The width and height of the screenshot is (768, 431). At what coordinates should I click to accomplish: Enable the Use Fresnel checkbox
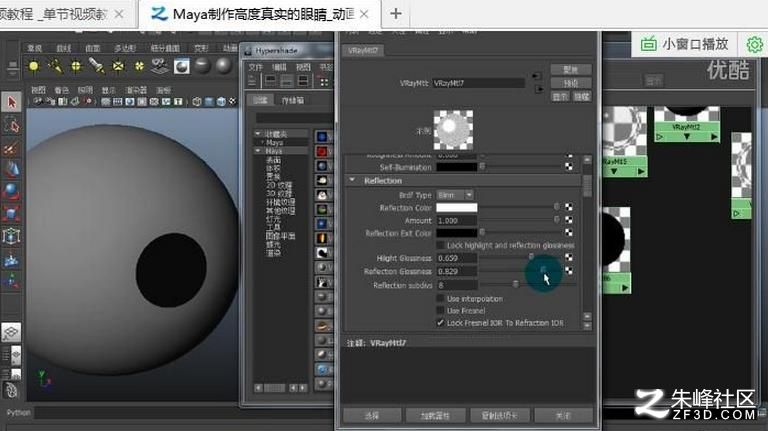click(440, 311)
